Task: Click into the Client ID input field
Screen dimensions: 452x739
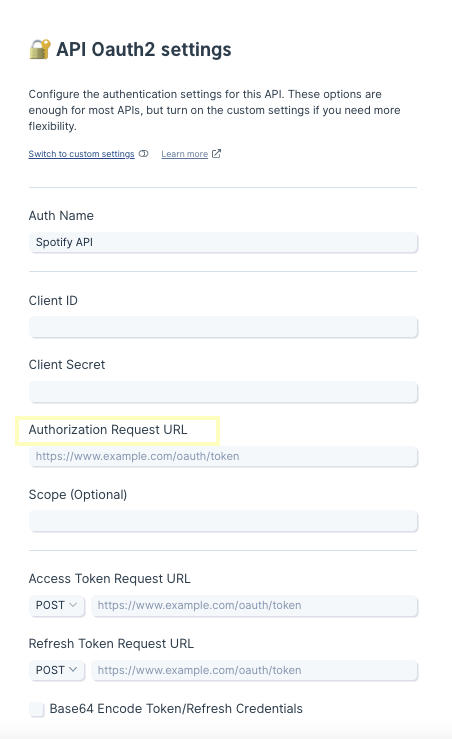Action: click(x=223, y=327)
